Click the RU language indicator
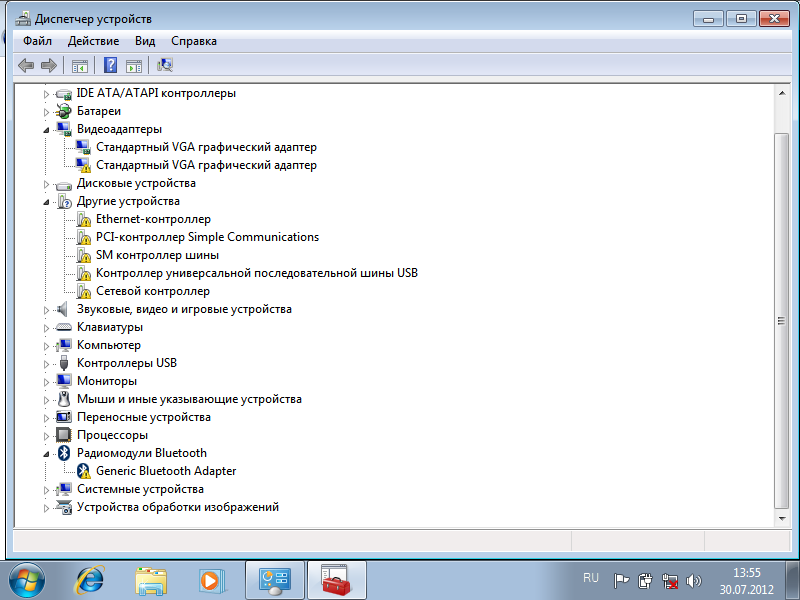This screenshot has height=600, width=800. (x=591, y=578)
